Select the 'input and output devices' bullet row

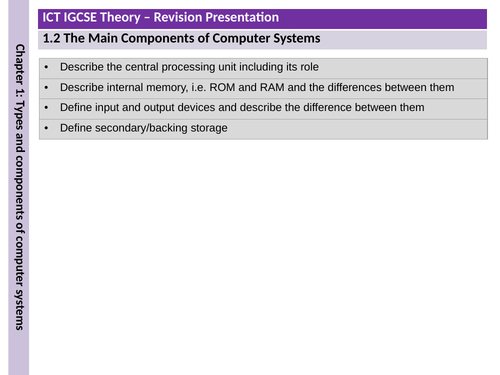tap(263, 109)
